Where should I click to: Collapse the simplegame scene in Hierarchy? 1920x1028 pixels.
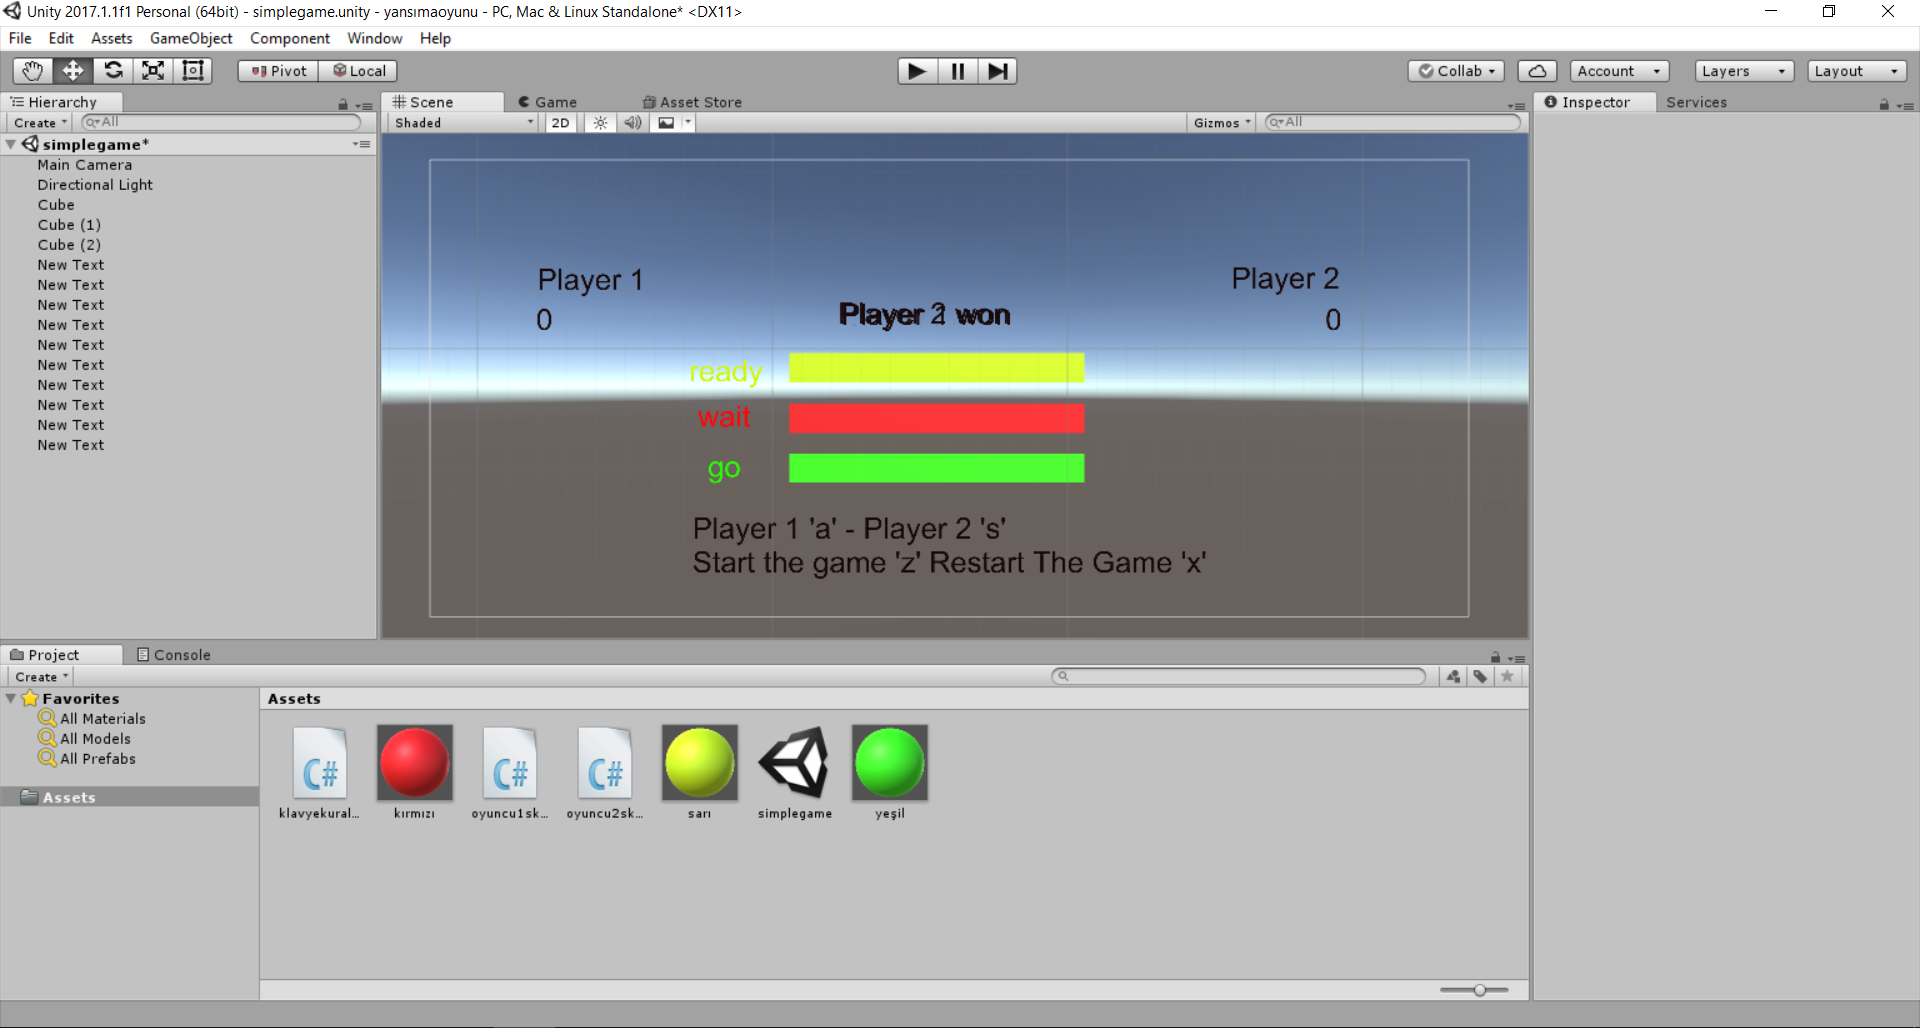pos(11,145)
